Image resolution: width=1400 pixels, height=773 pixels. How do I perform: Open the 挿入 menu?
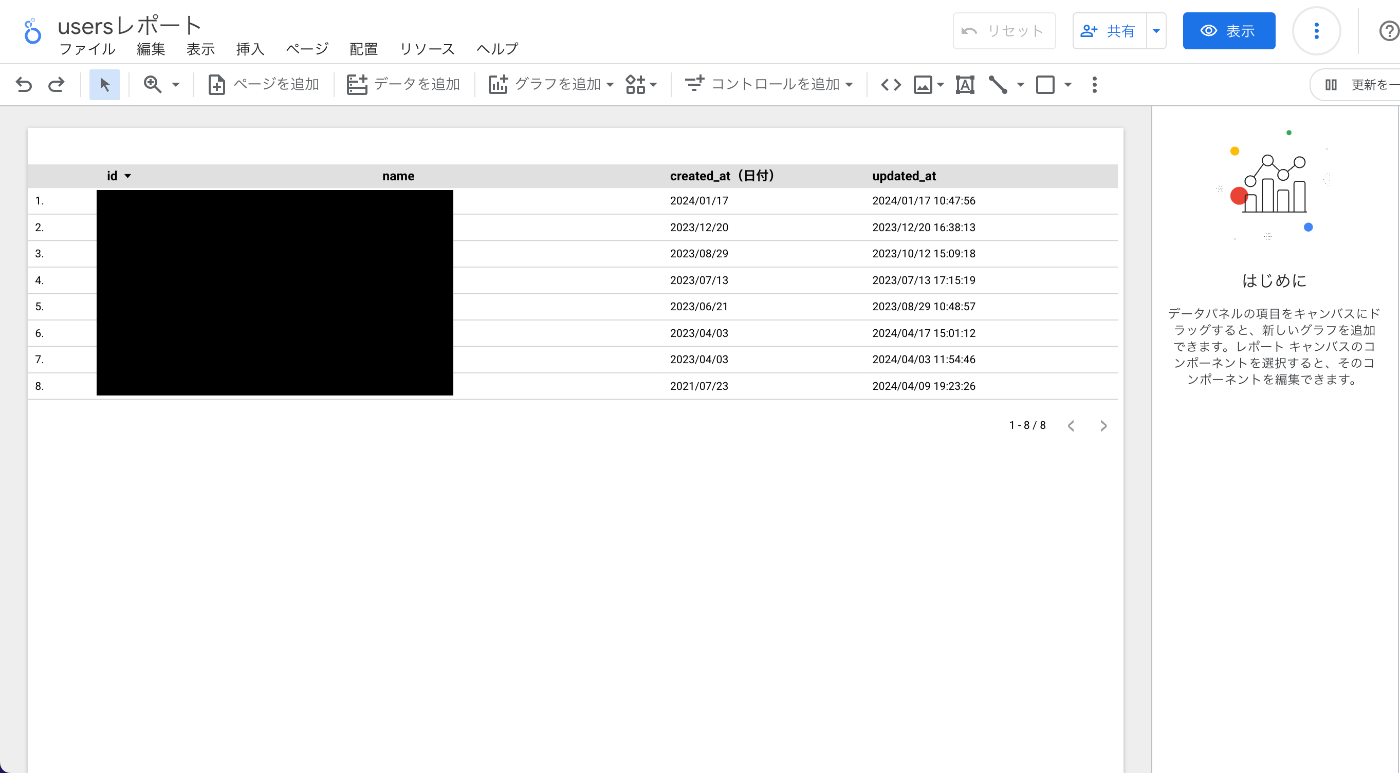click(x=250, y=49)
